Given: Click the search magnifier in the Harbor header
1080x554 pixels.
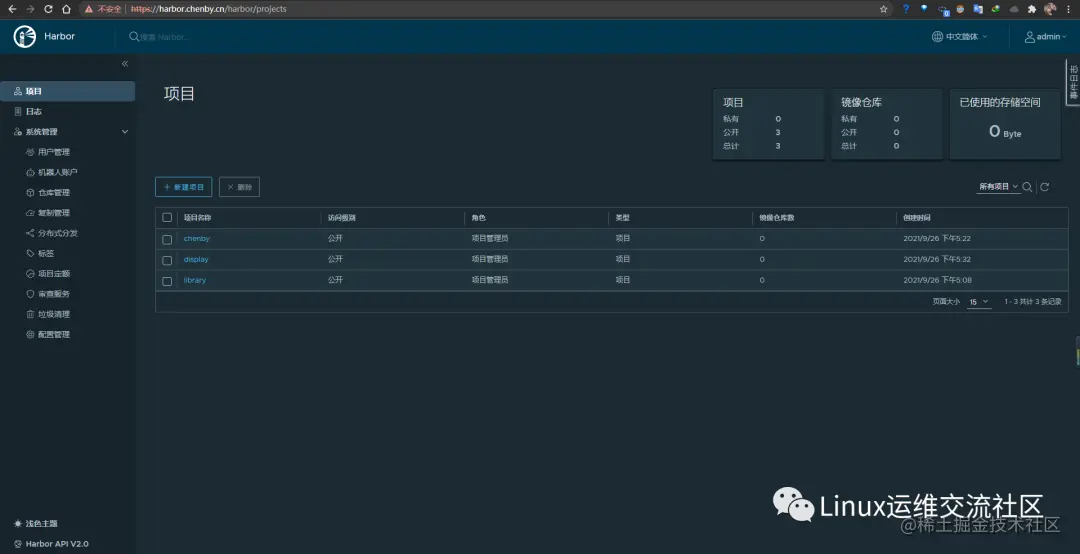Looking at the screenshot, I should click(134, 37).
